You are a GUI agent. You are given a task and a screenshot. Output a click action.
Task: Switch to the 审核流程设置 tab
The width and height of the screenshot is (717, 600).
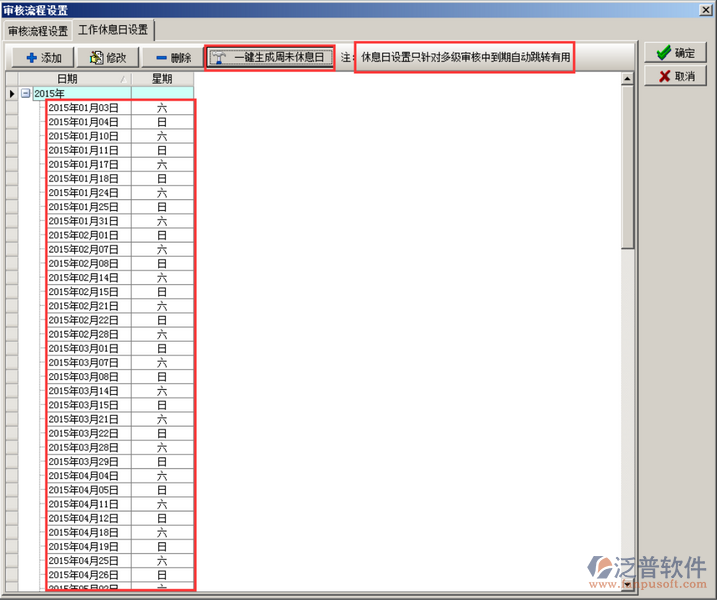pyautogui.click(x=37, y=31)
